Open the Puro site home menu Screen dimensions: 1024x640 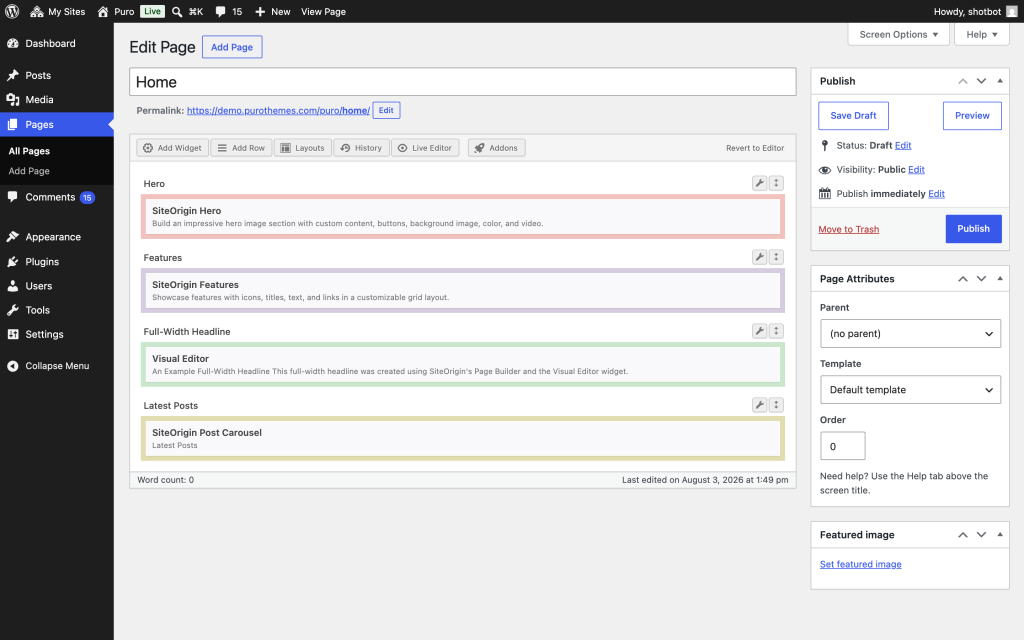pyautogui.click(x=116, y=11)
